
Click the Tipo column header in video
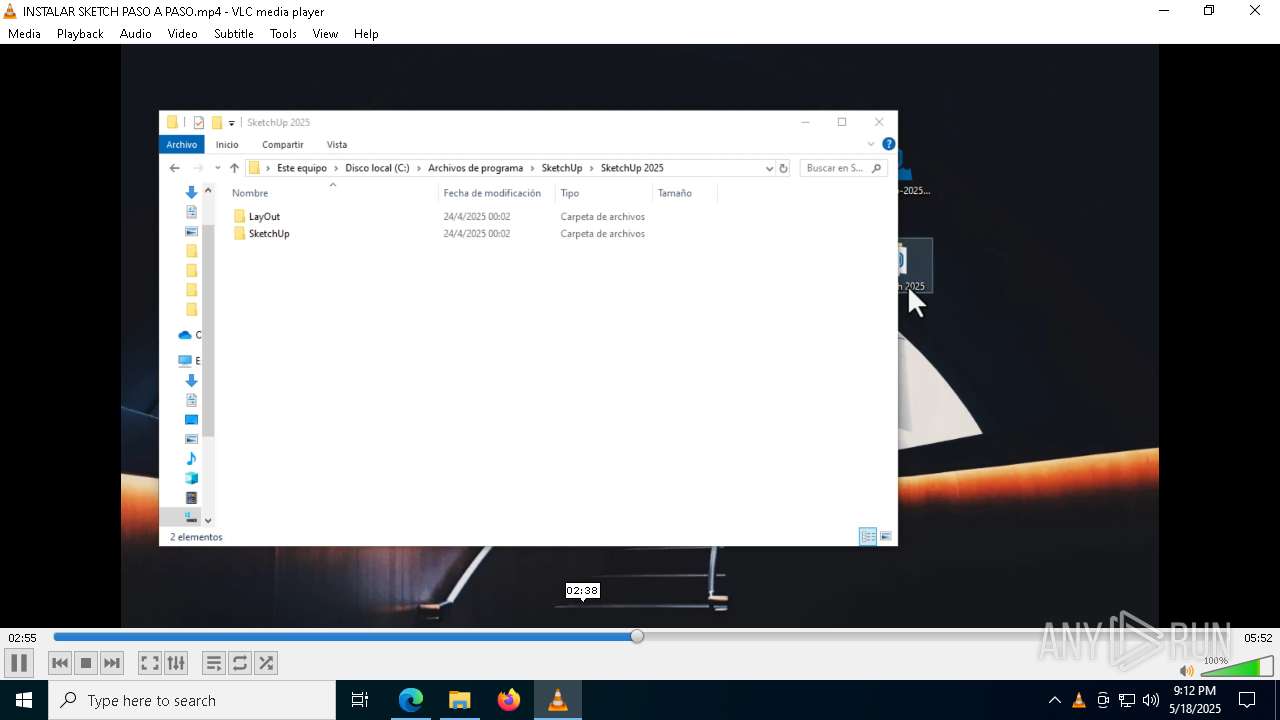(x=570, y=193)
